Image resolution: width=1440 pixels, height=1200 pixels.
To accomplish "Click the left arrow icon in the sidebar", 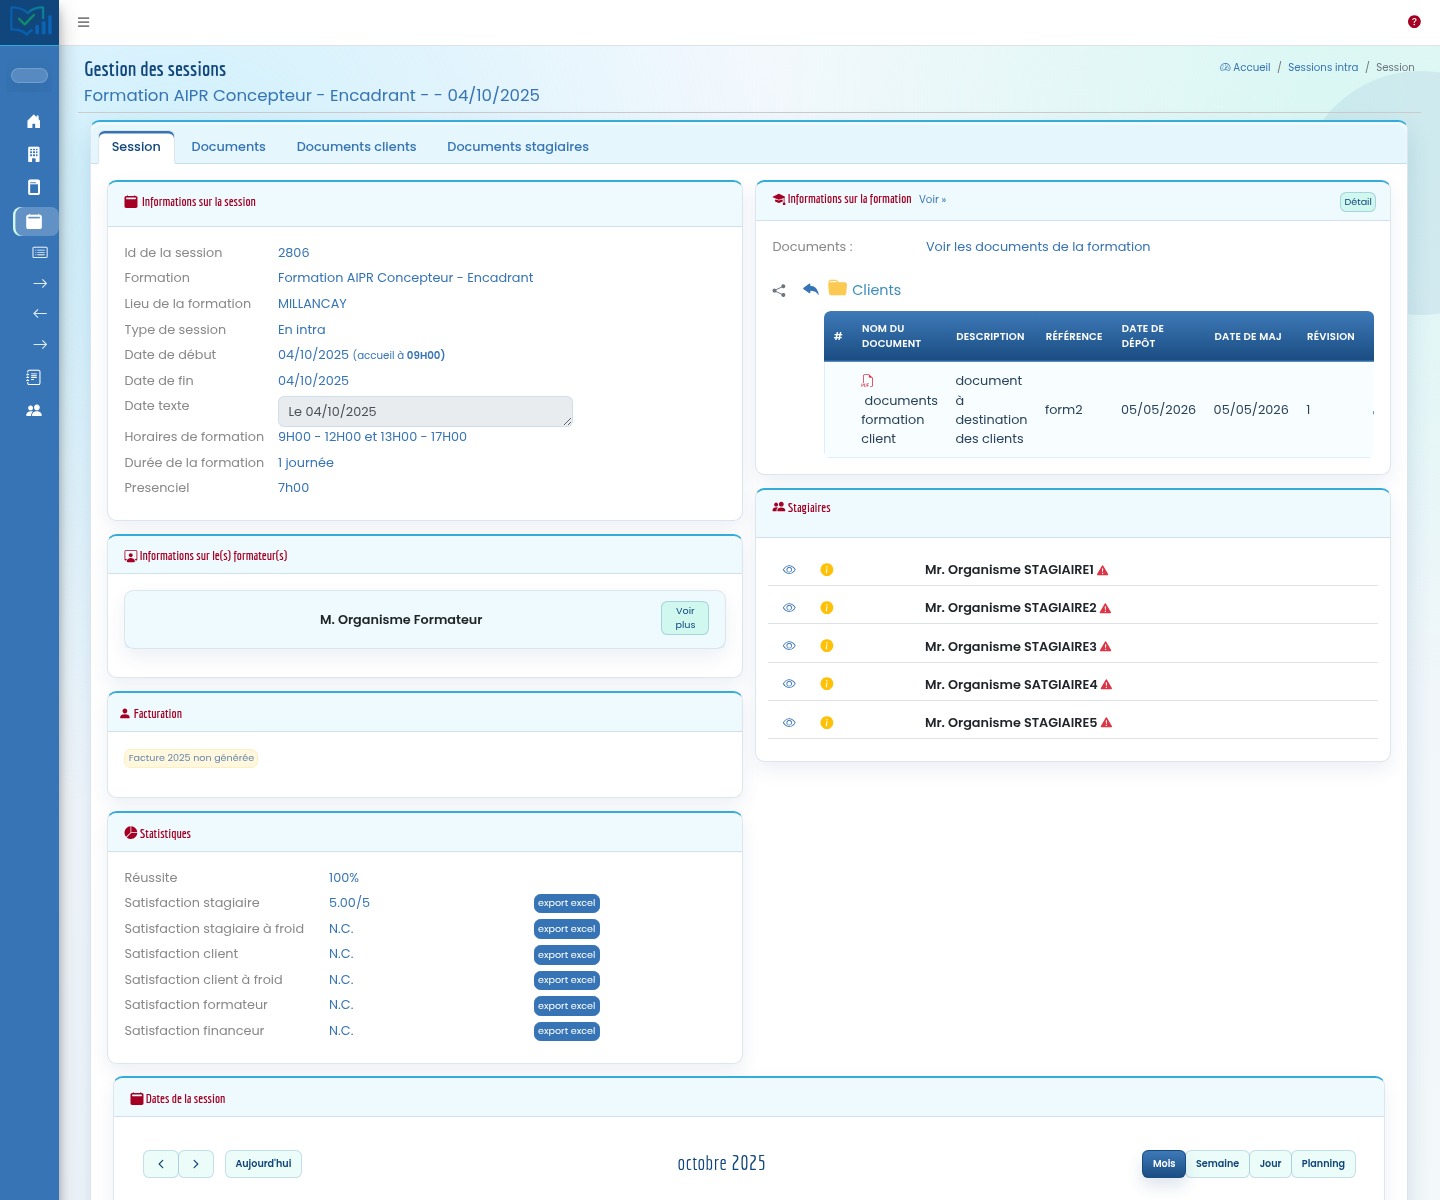I will pos(40,313).
